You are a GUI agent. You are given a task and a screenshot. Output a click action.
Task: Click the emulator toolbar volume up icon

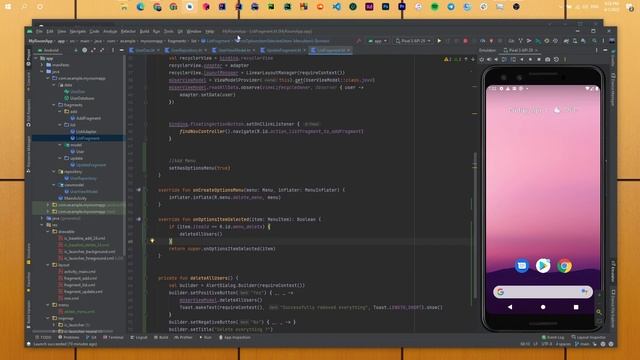(x=489, y=59)
